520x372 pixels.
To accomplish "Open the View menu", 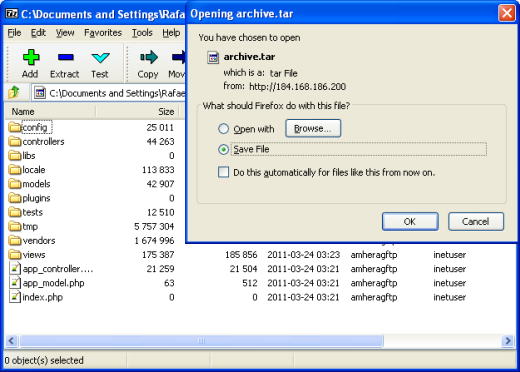I will pos(65,33).
